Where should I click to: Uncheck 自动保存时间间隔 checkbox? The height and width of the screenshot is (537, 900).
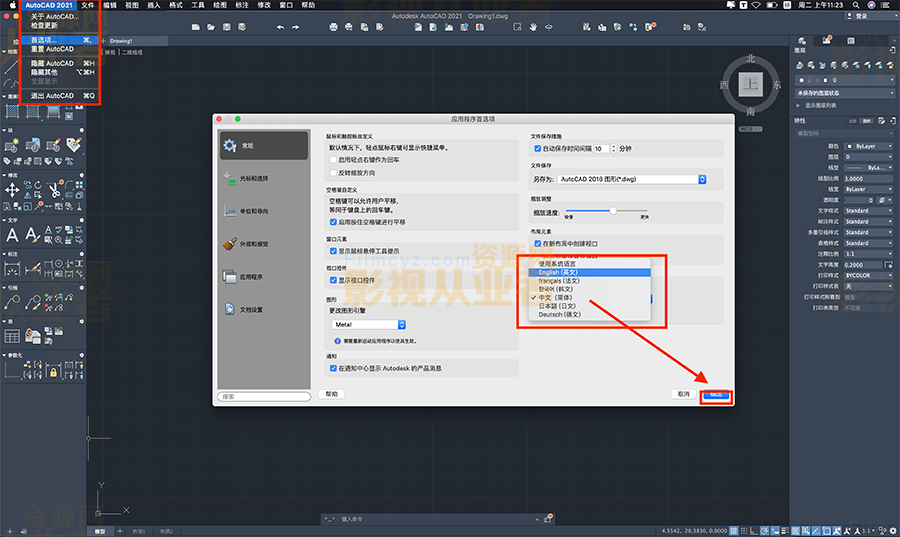tap(538, 149)
